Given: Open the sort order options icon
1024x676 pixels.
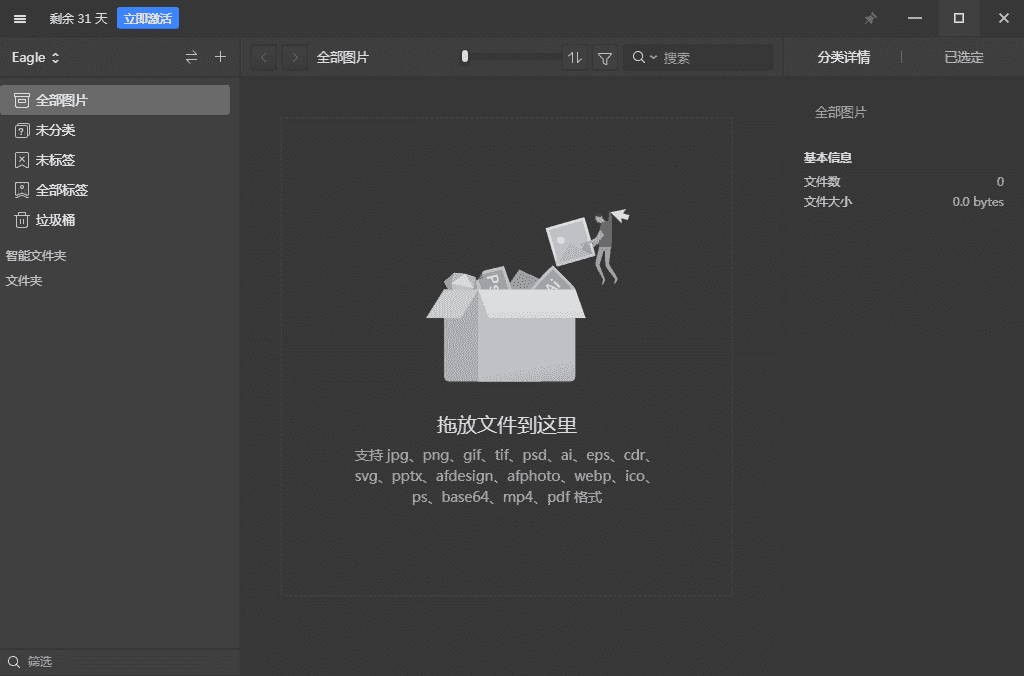Looking at the screenshot, I should 574,58.
